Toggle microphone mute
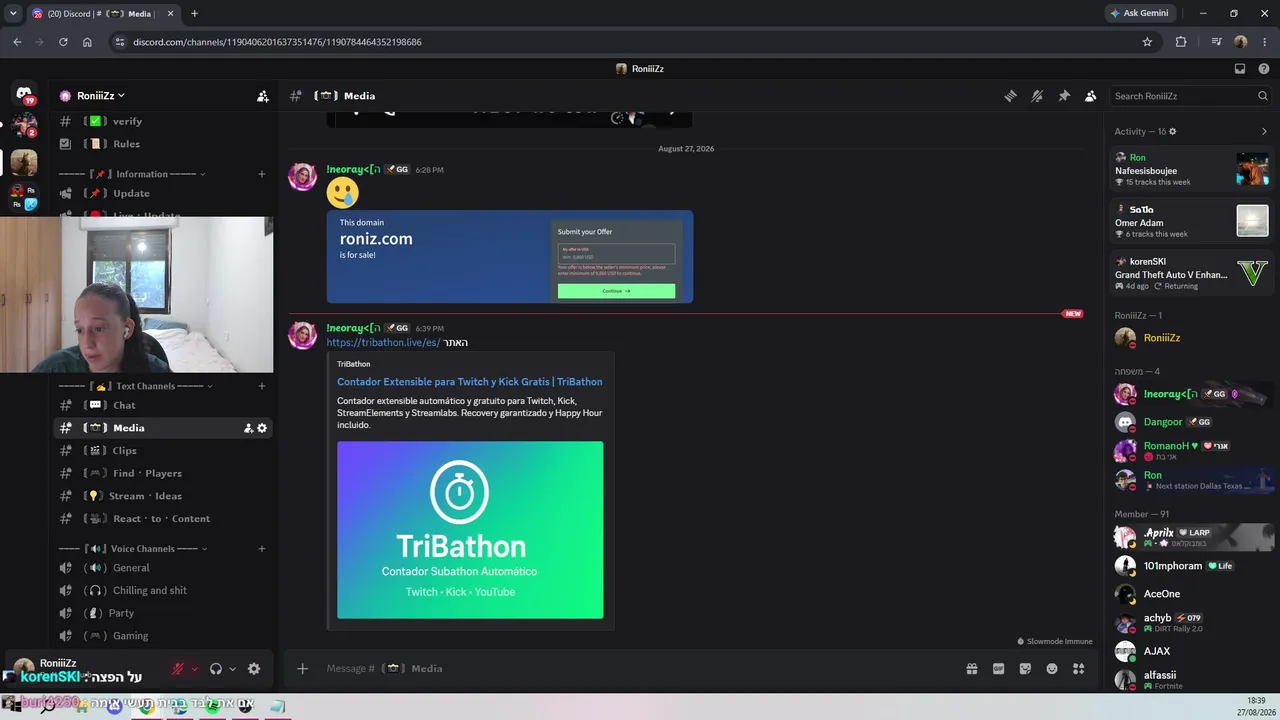The width and height of the screenshot is (1280, 720). (x=178, y=669)
